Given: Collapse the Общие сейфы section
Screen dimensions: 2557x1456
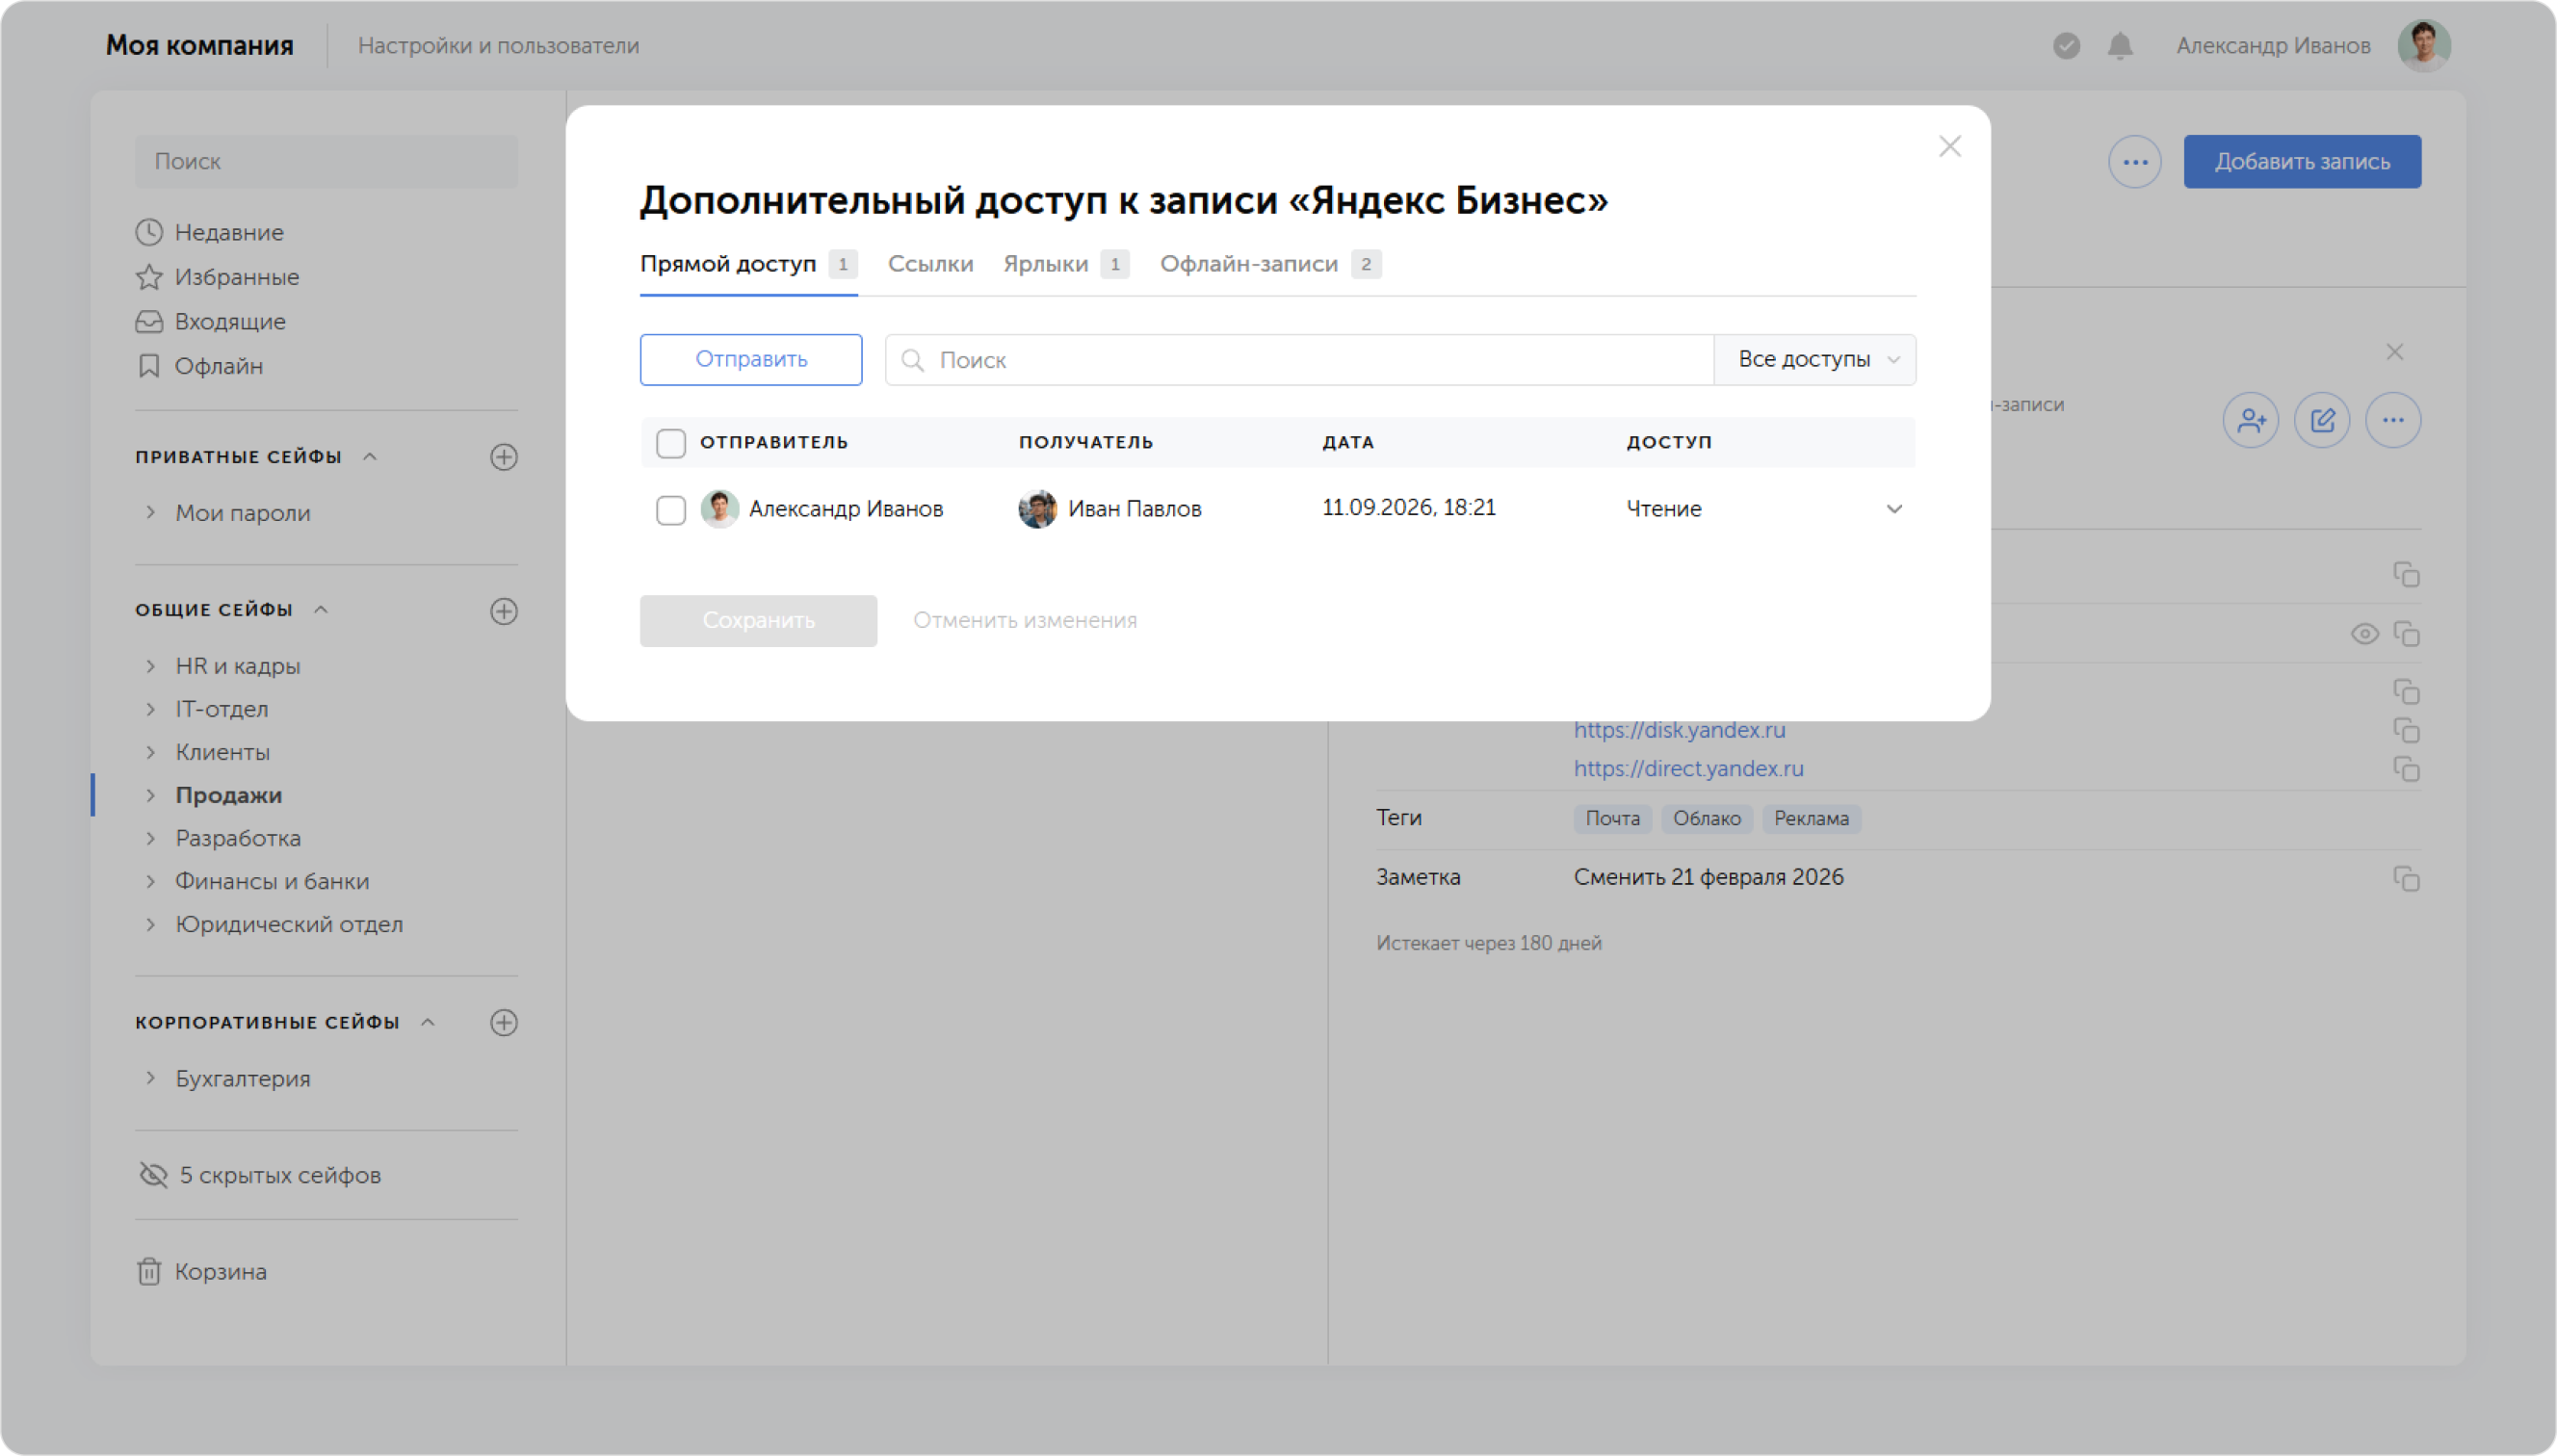Looking at the screenshot, I should click(321, 610).
